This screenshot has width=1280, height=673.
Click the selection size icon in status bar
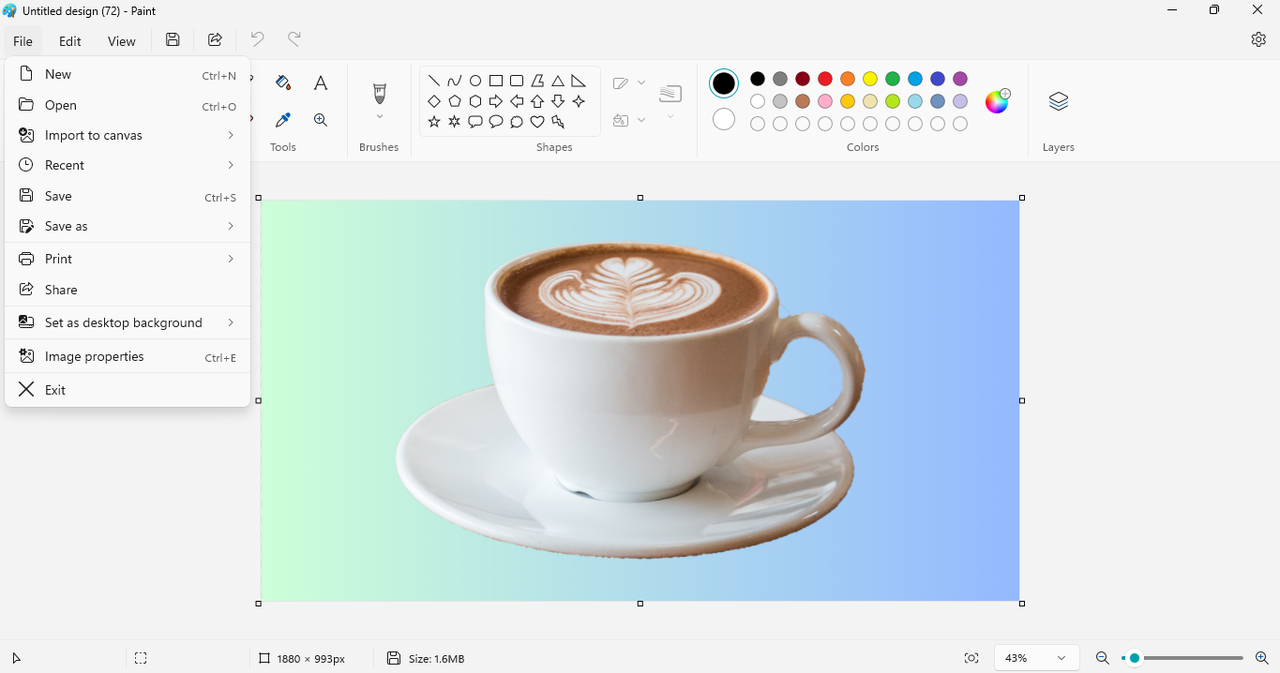pyautogui.click(x=141, y=658)
